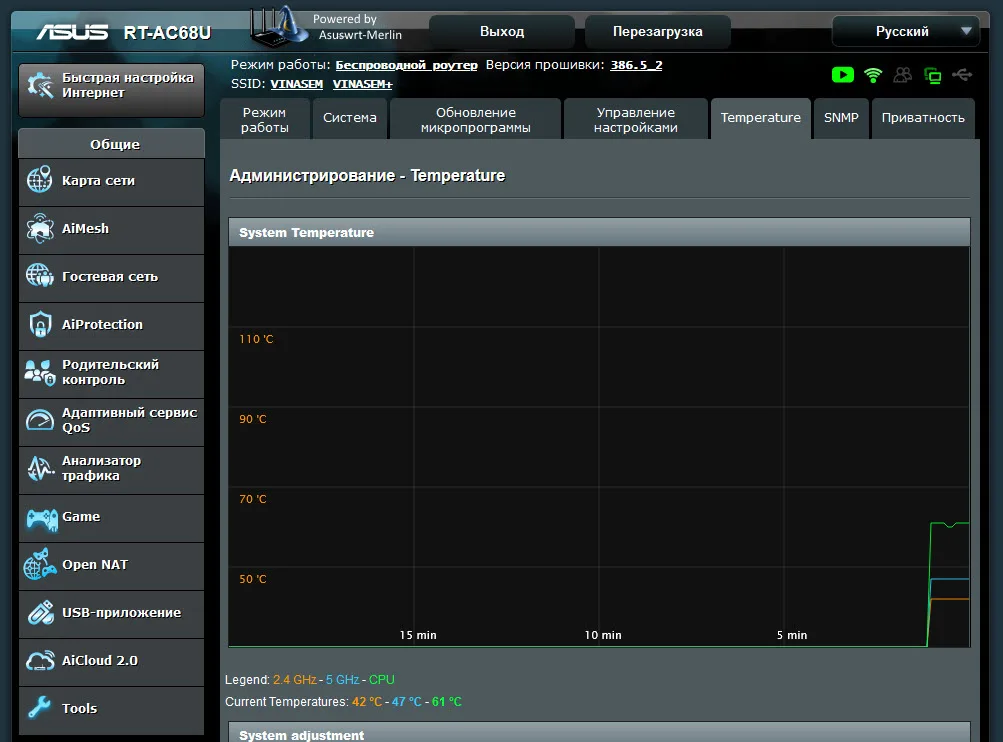Screen dimensions: 1003x742
Task: Click the guest network users status icon
Action: [x=903, y=75]
